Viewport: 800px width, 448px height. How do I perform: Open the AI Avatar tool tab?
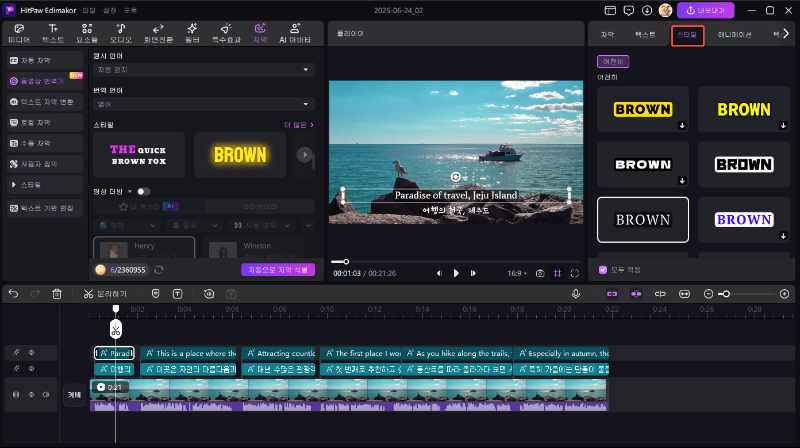click(295, 33)
